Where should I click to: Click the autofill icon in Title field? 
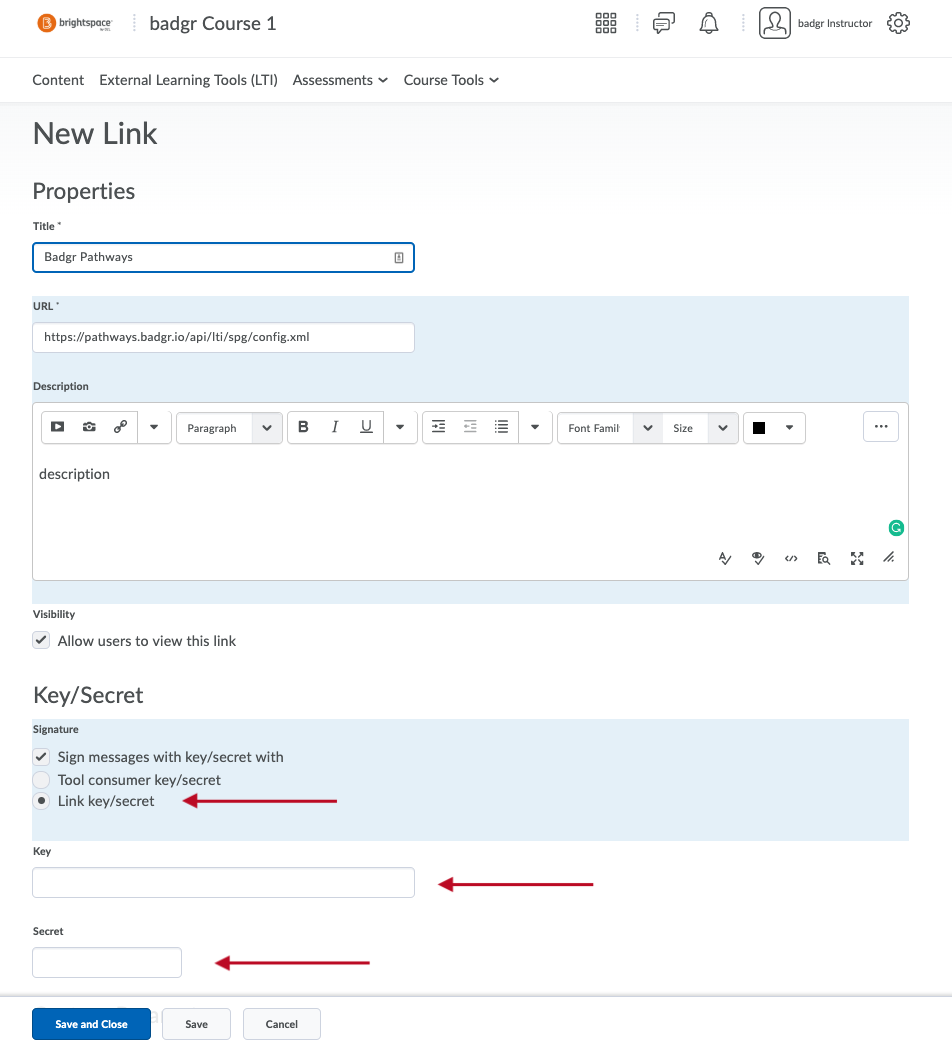coord(399,258)
